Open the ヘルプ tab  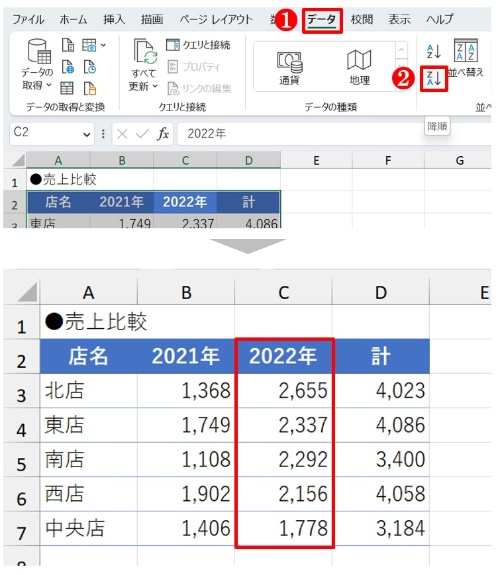[x=439, y=19]
